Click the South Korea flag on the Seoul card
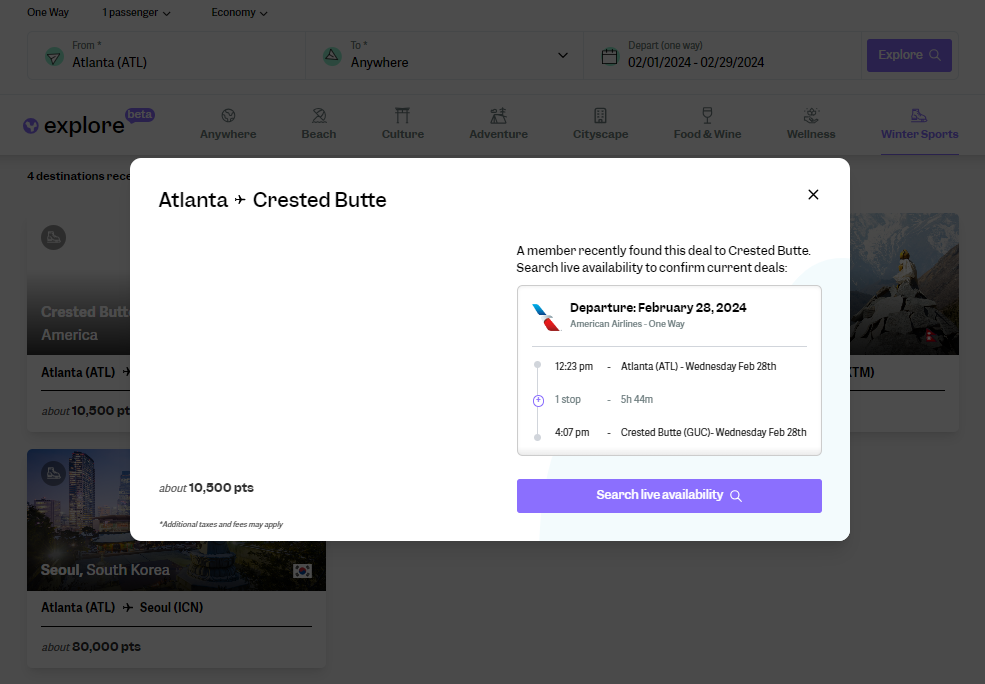The image size is (985, 684). 301,570
